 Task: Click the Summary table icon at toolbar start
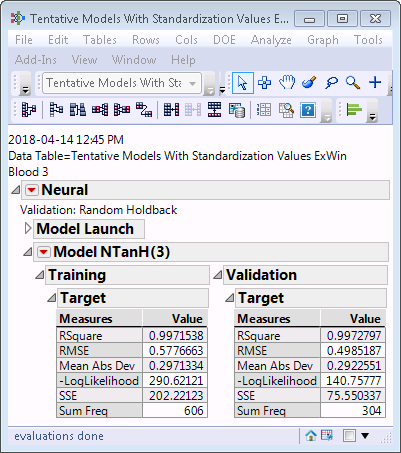pyautogui.click(x=29, y=110)
